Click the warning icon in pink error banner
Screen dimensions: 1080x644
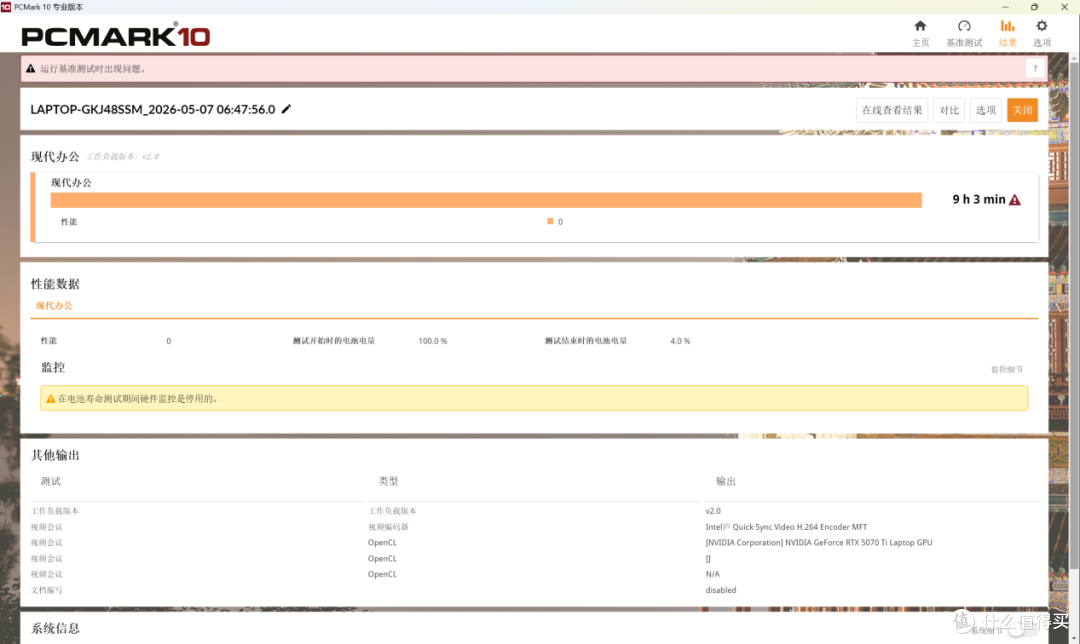(30, 69)
